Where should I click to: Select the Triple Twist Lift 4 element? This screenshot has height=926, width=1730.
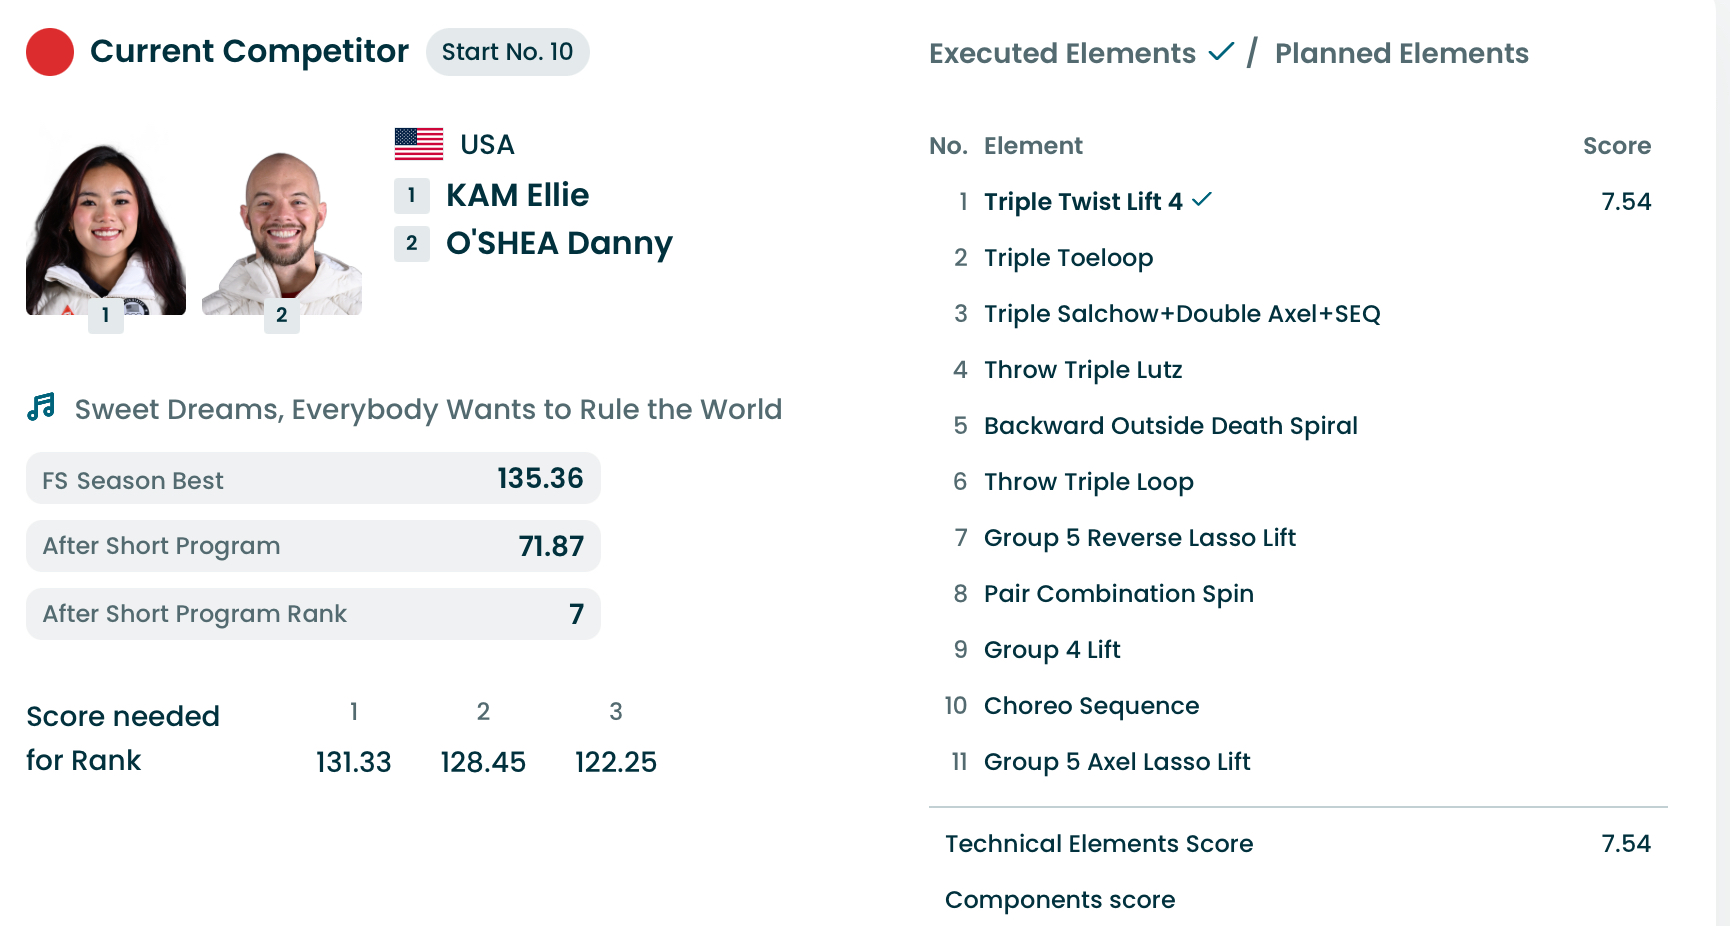(1083, 202)
